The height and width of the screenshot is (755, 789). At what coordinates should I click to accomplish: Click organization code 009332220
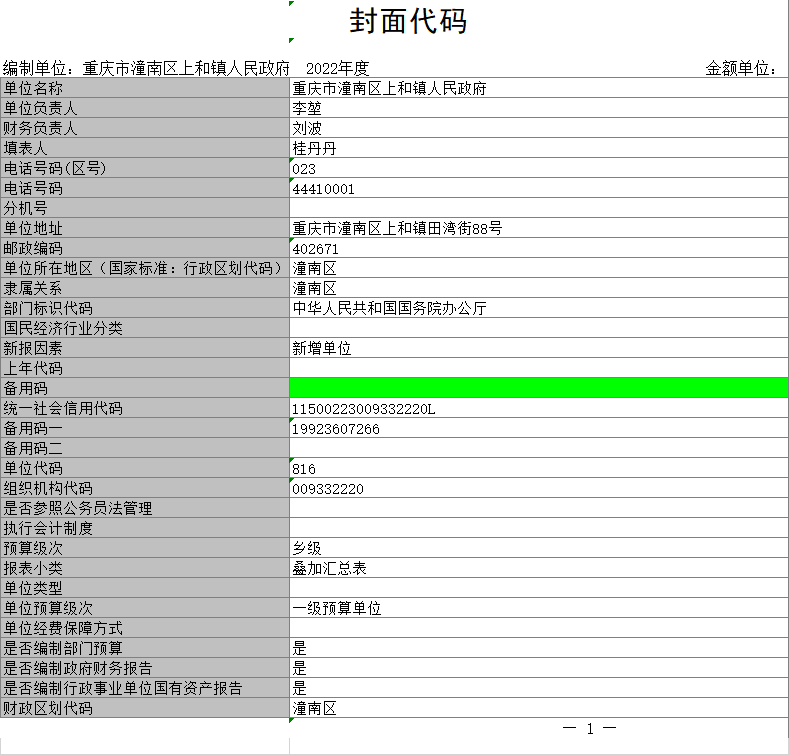(539, 488)
